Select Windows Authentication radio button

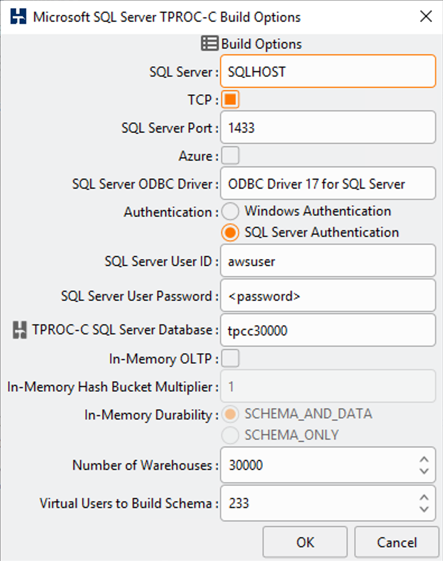pyautogui.click(x=230, y=211)
